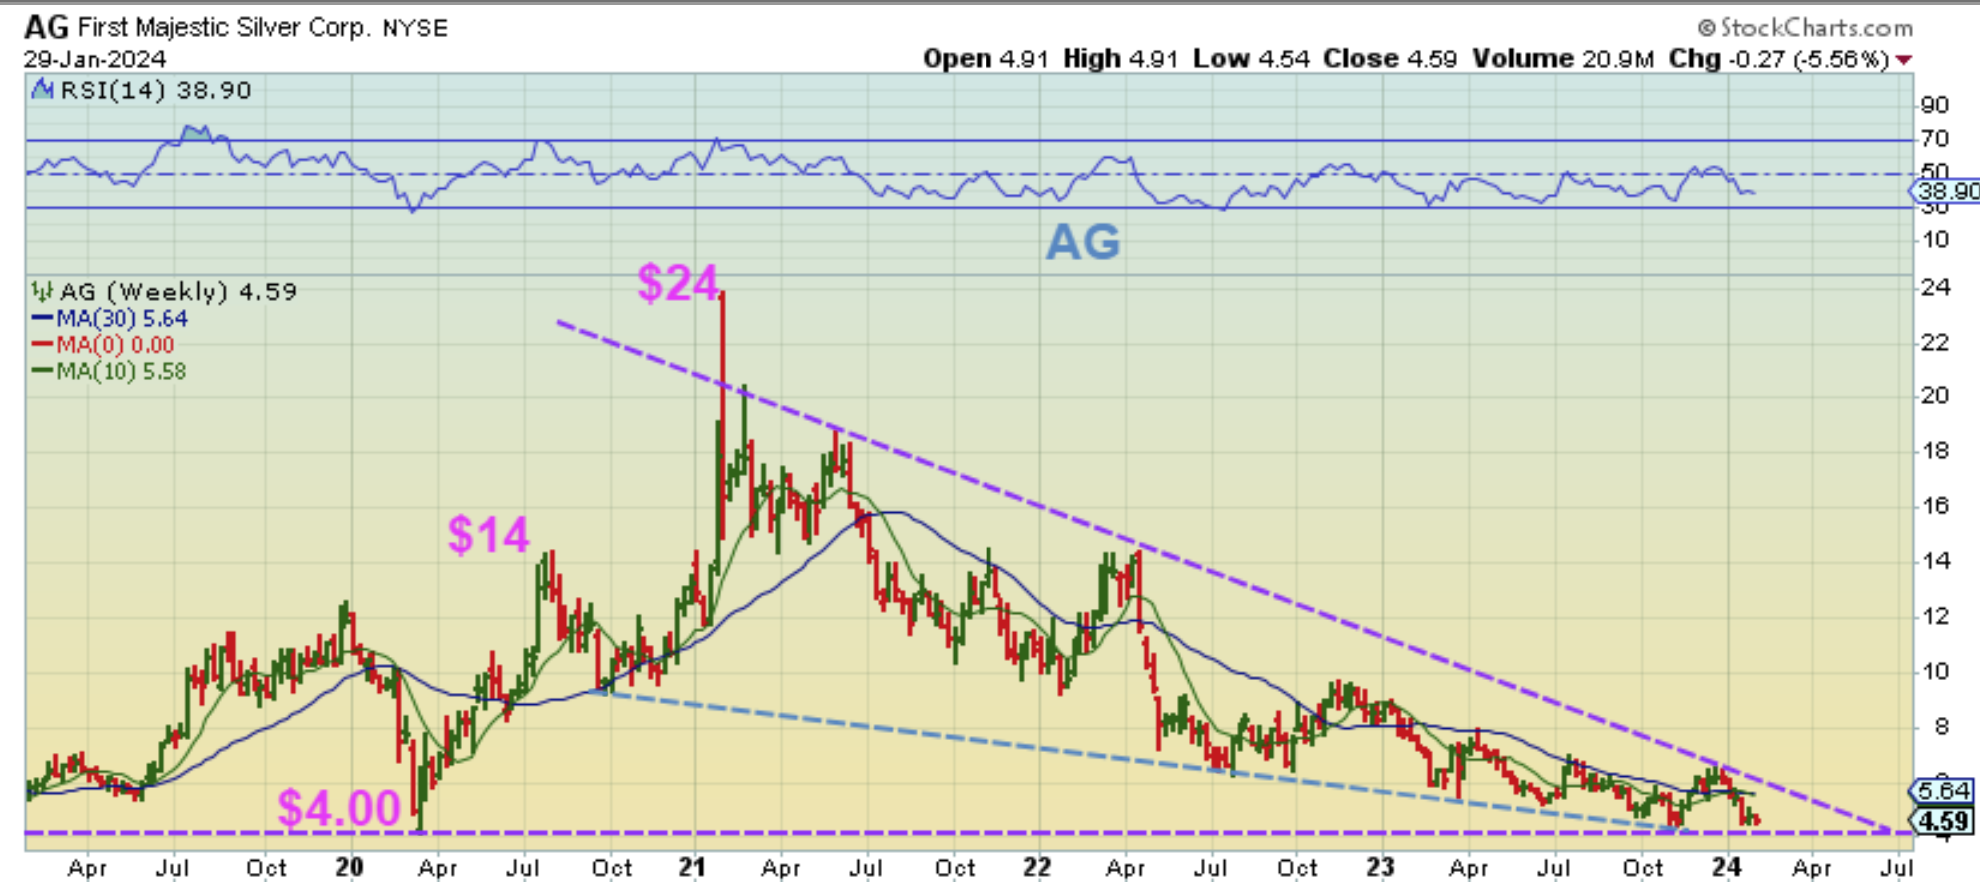Screen dimensions: 1980x882
Task: Click the year 22 label on the time axis
Action: (x=1037, y=866)
